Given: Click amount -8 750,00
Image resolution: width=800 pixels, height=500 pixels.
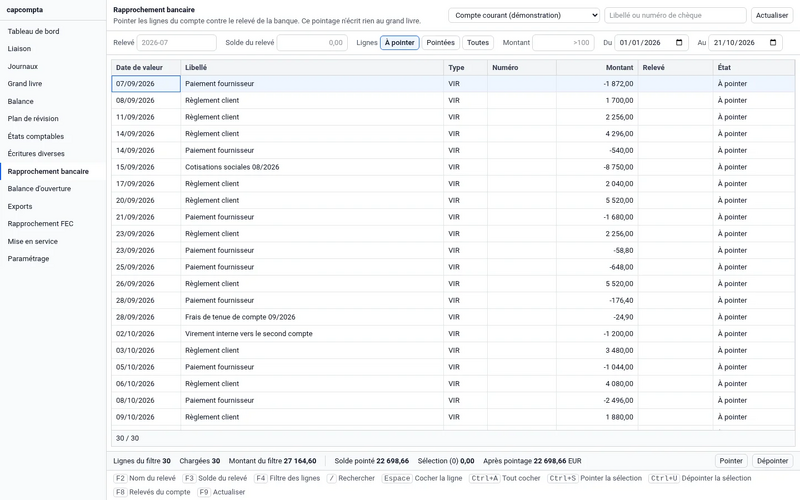Looking at the screenshot, I should click(x=618, y=167).
